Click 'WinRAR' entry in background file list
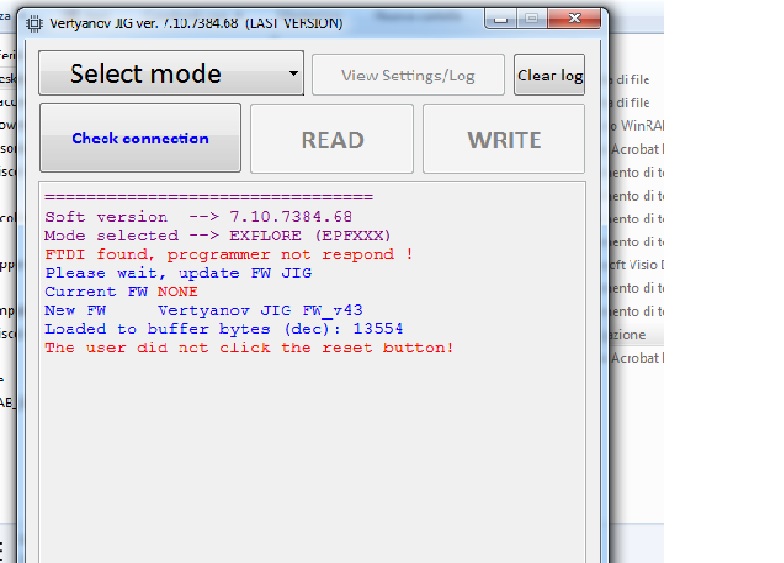Image resolution: width=784 pixels, height=563 pixels. tap(638, 126)
